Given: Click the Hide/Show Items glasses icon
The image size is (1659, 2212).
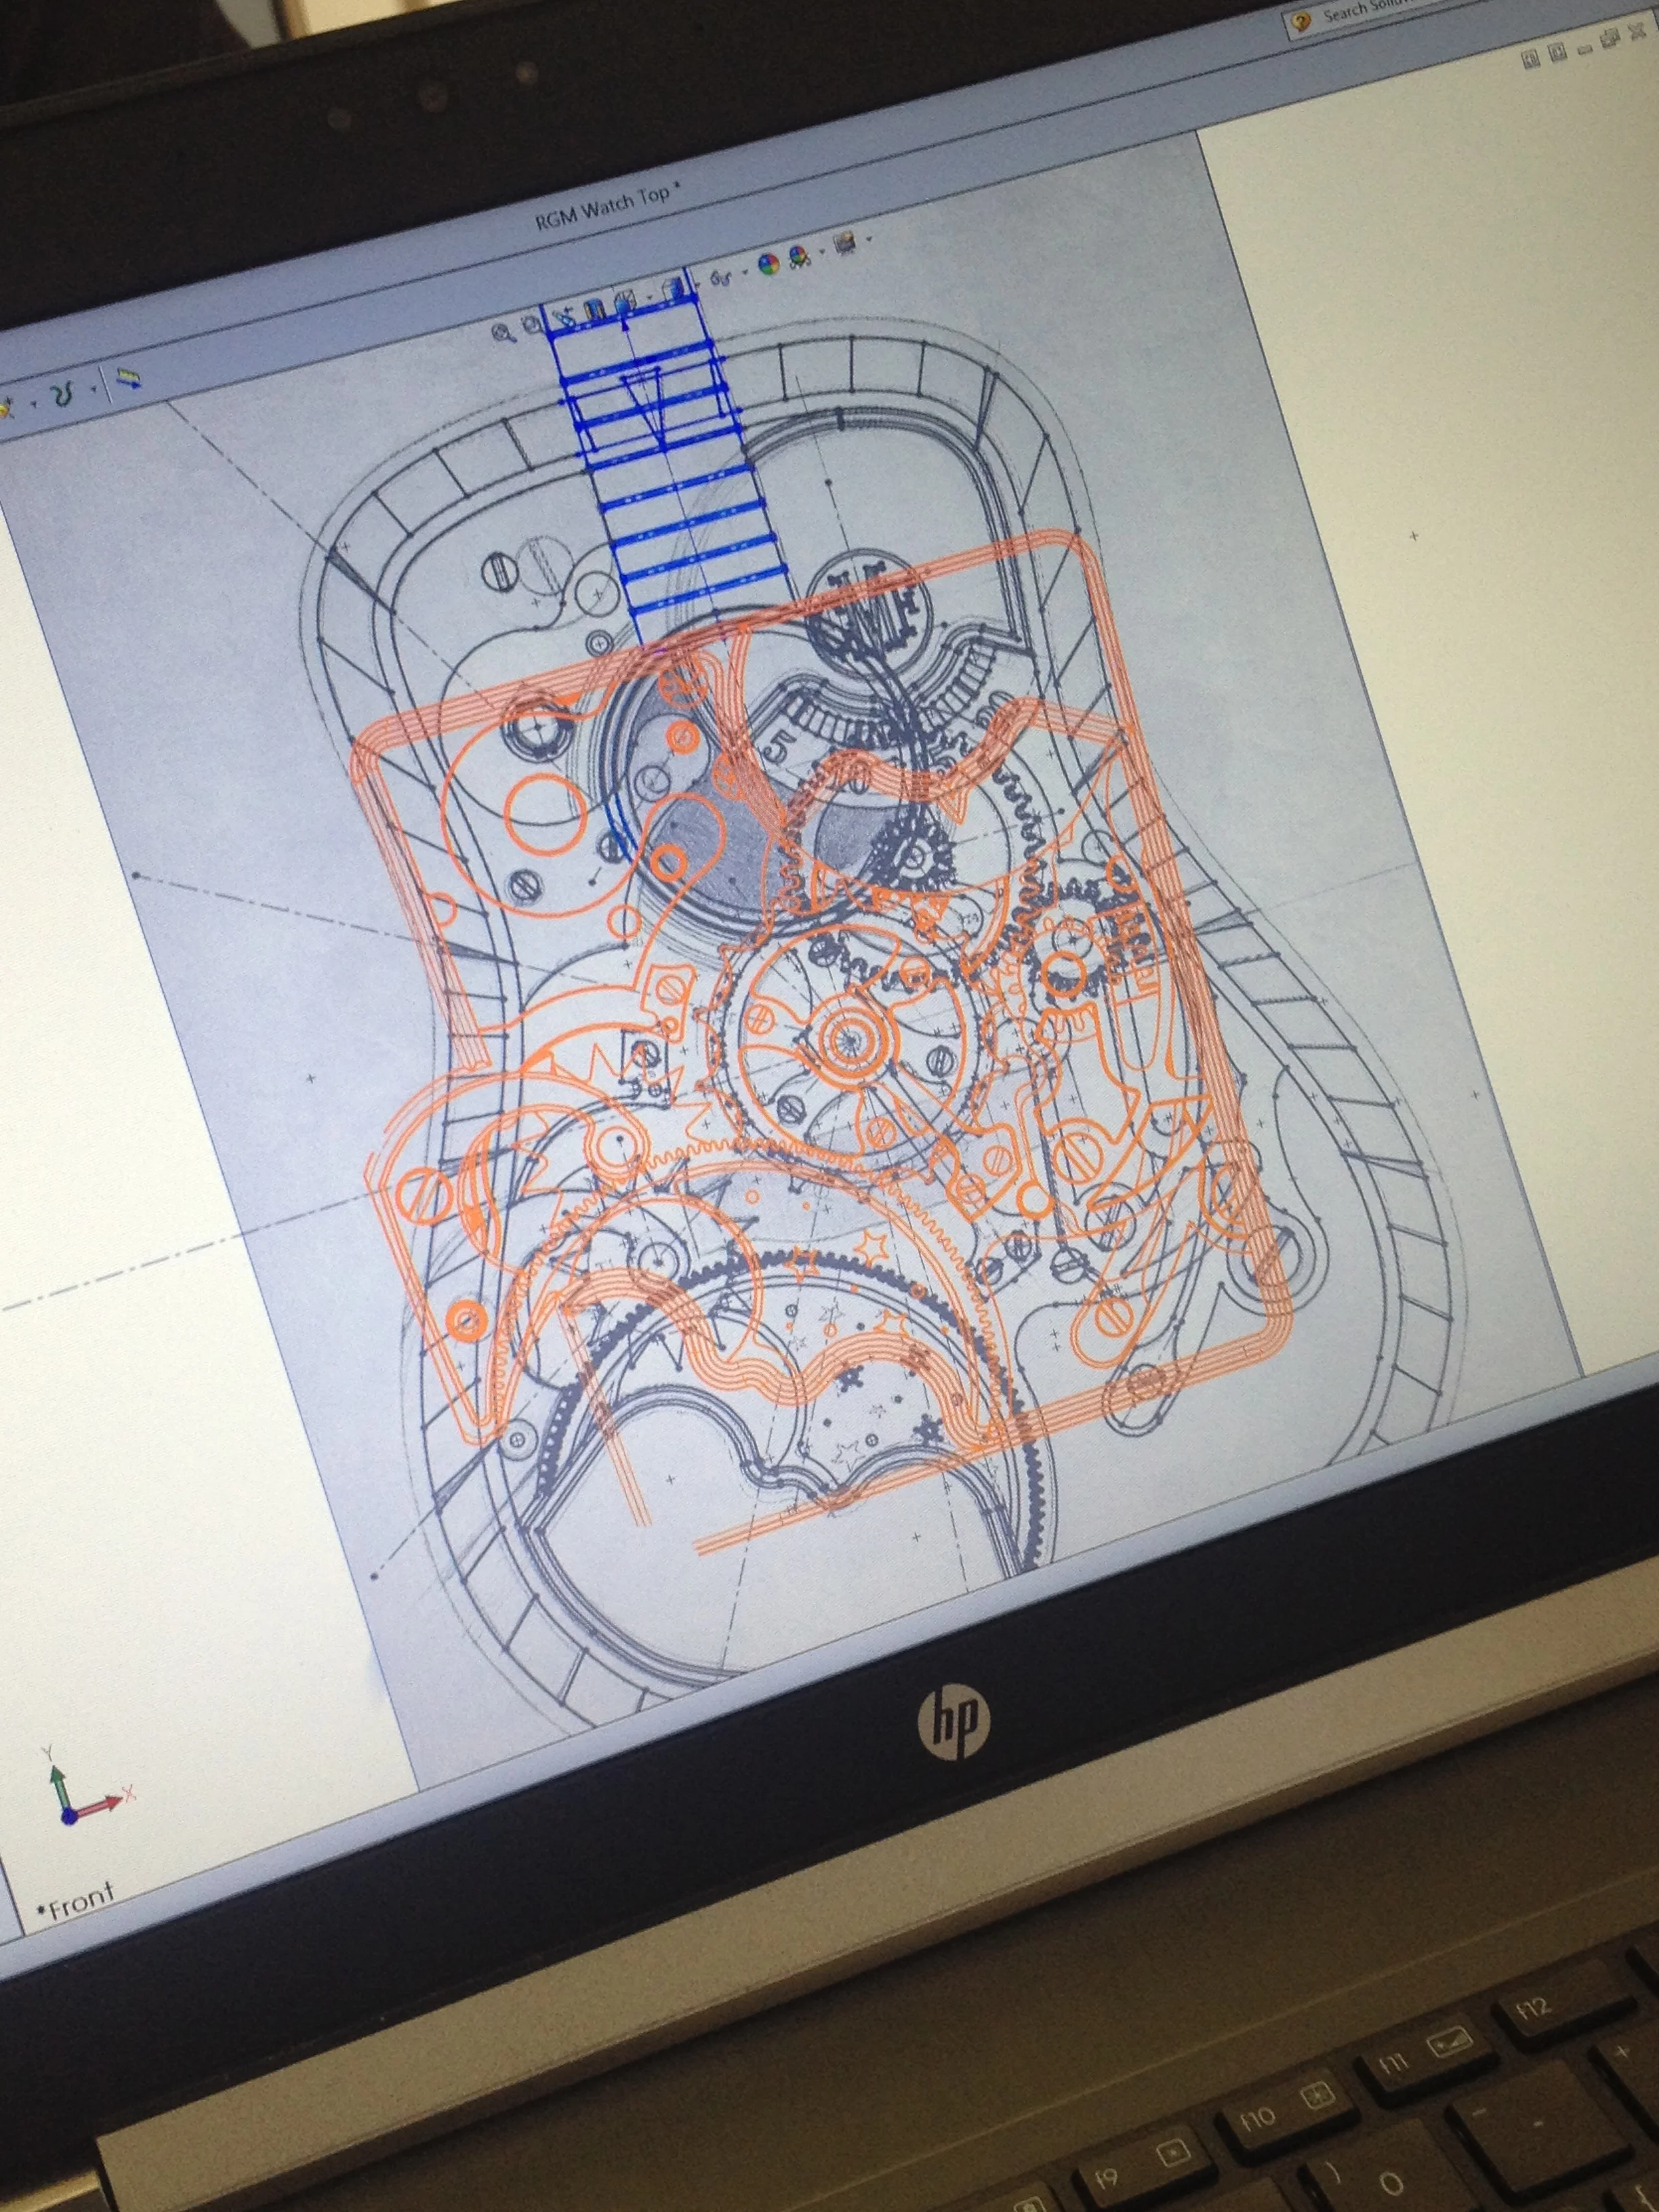Looking at the screenshot, I should (720, 278).
